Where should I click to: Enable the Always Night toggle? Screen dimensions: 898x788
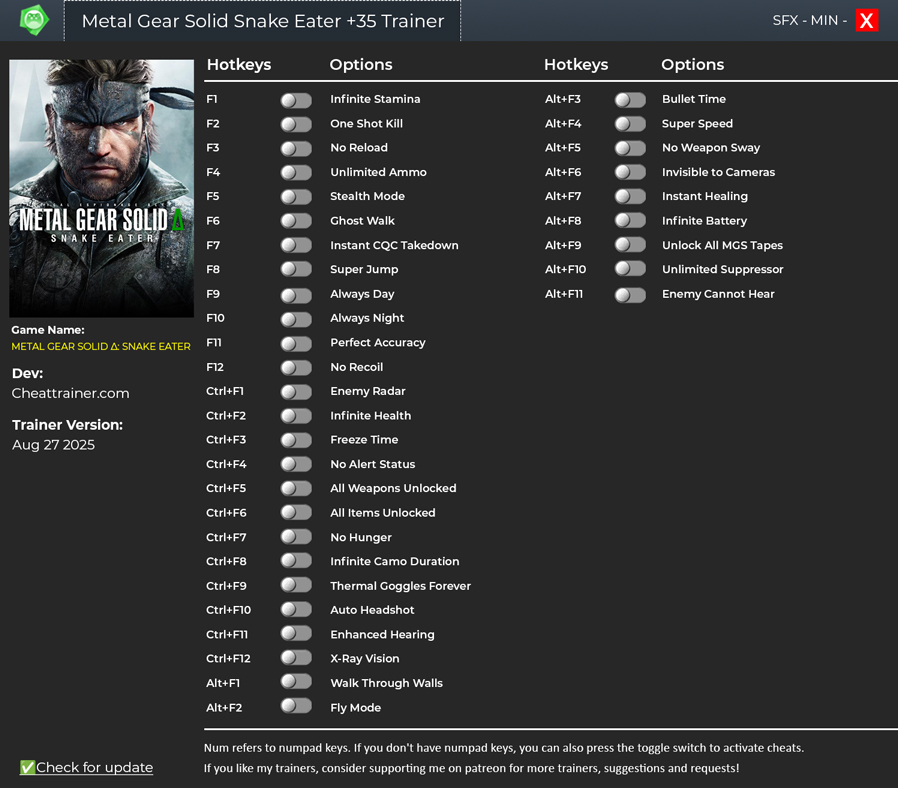click(x=296, y=320)
